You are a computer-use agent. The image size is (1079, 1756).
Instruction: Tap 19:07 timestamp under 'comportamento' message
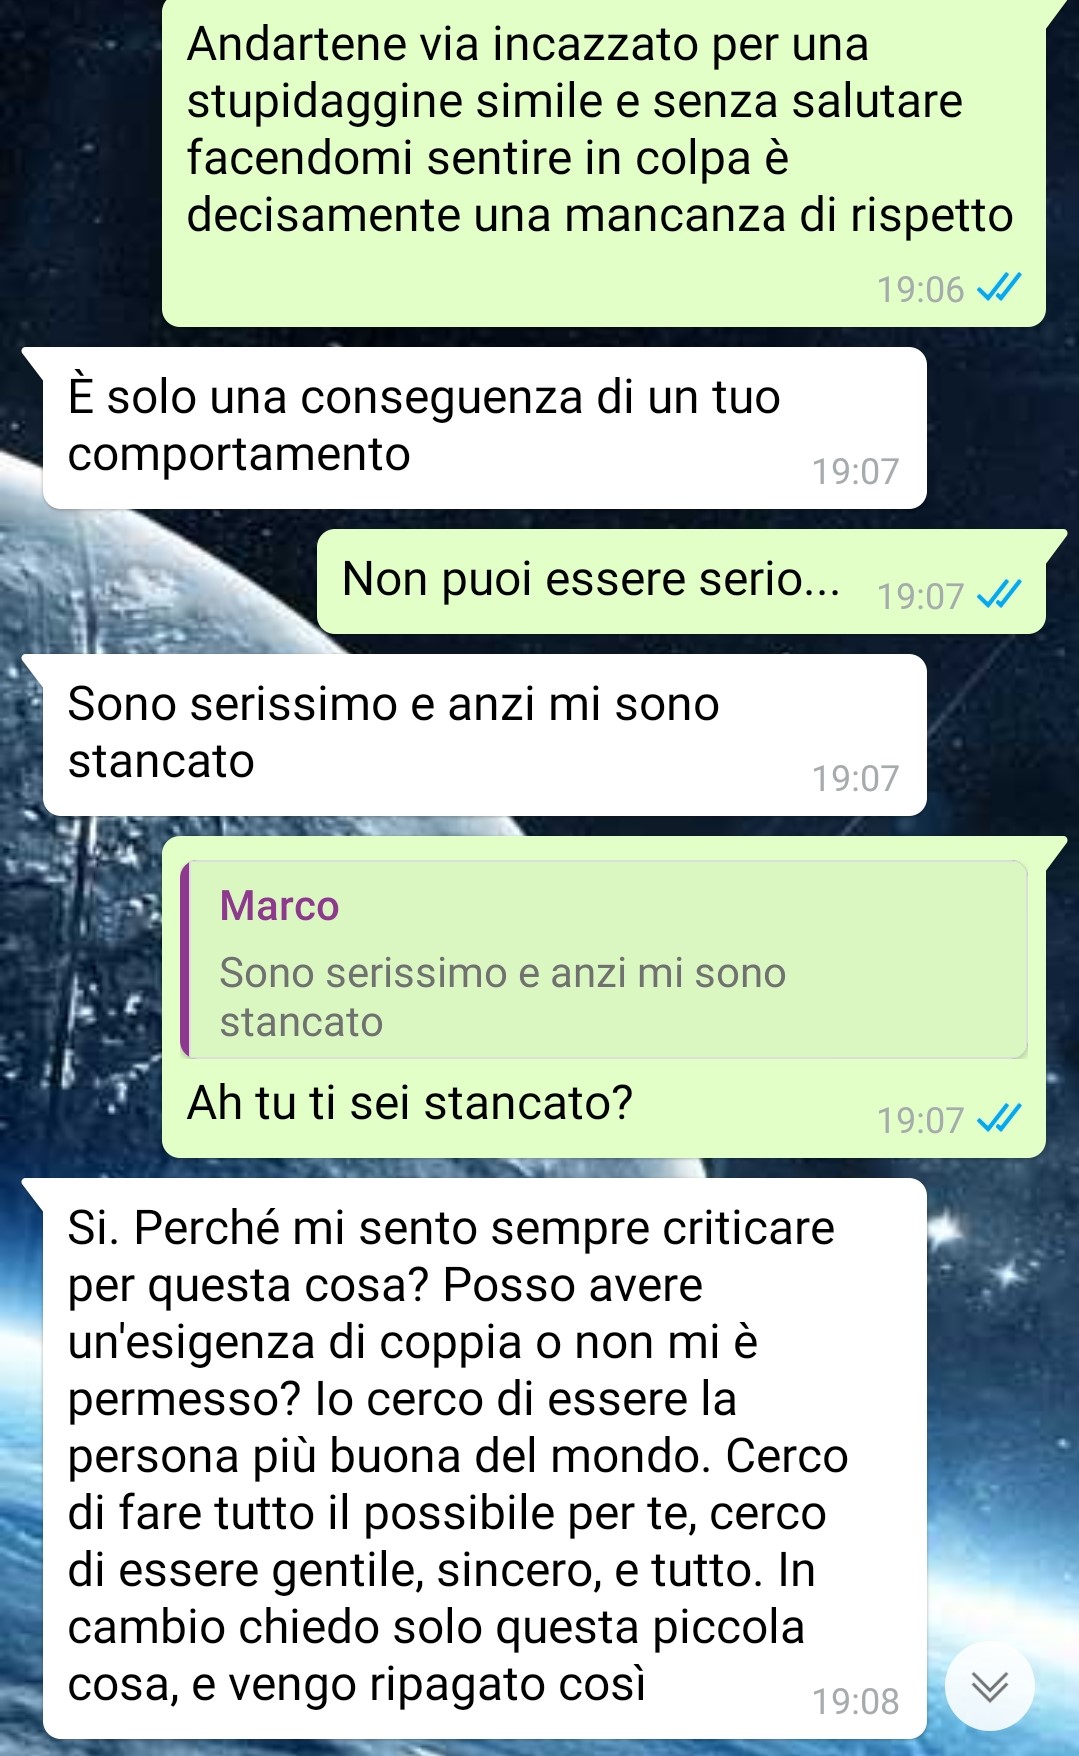click(x=856, y=471)
